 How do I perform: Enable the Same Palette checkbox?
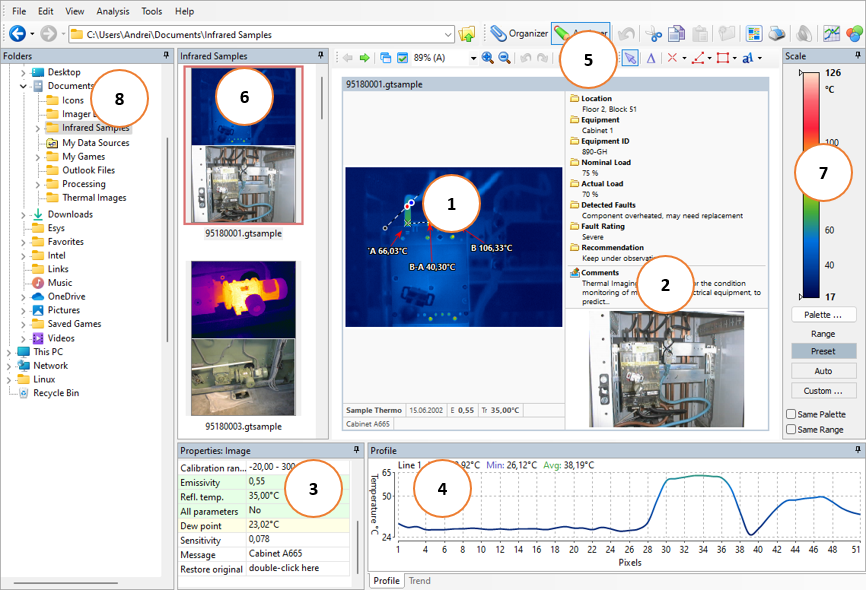(791, 414)
